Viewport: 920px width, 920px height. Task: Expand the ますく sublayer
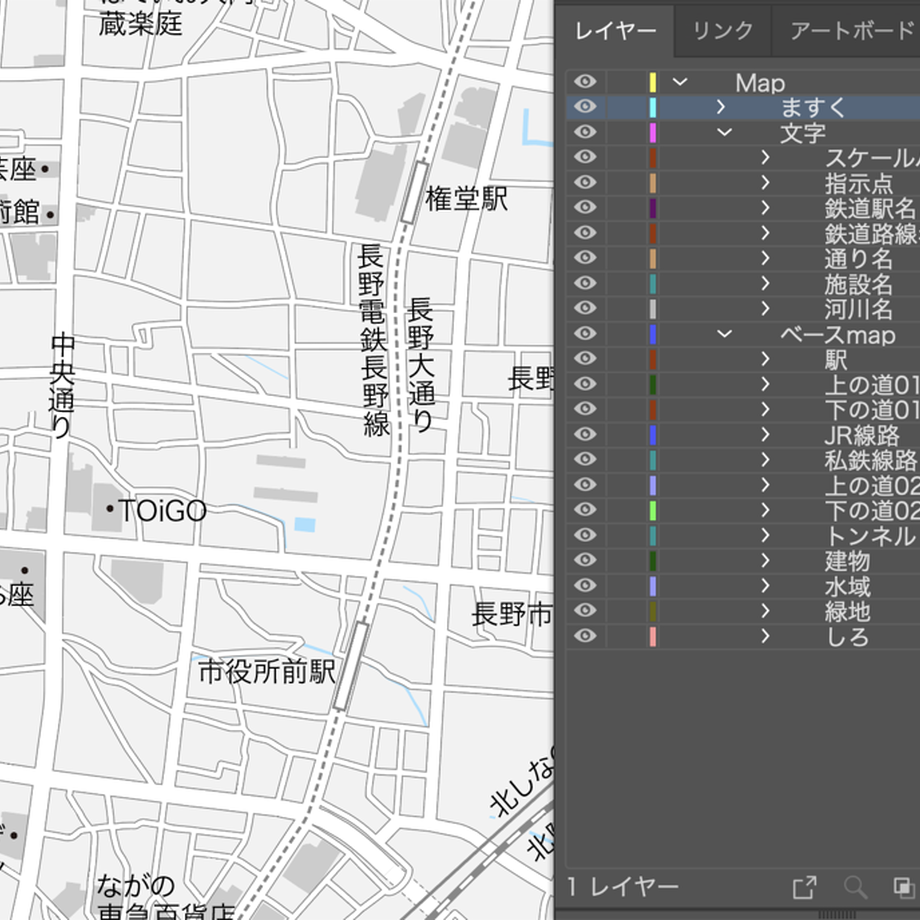point(721,107)
